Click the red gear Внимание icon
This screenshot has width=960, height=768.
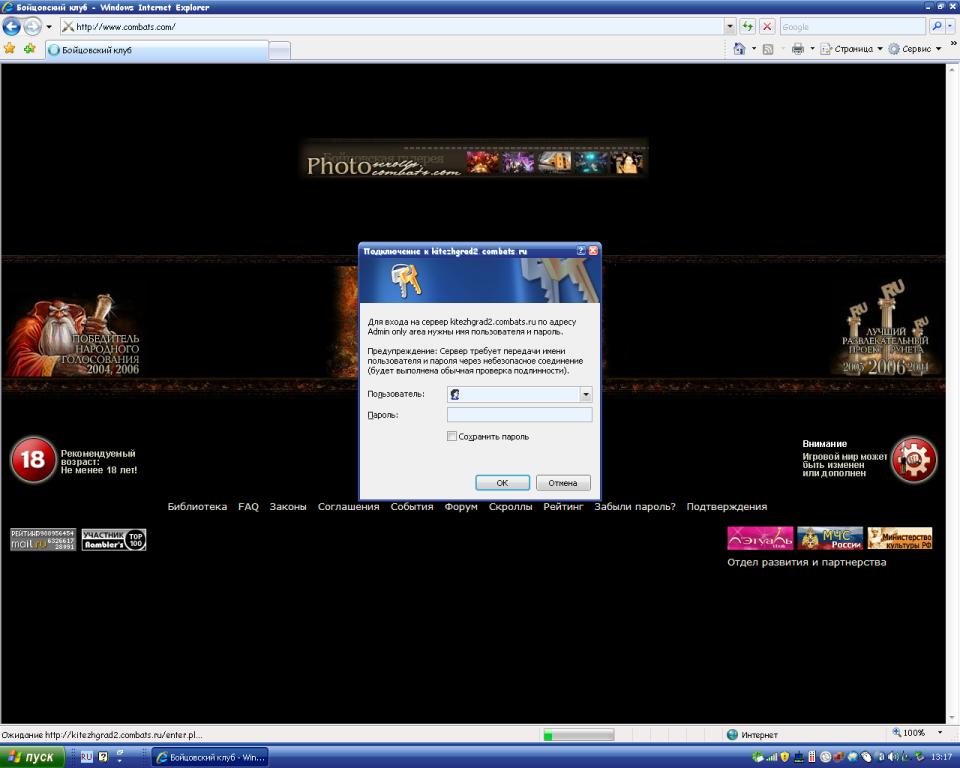point(913,459)
